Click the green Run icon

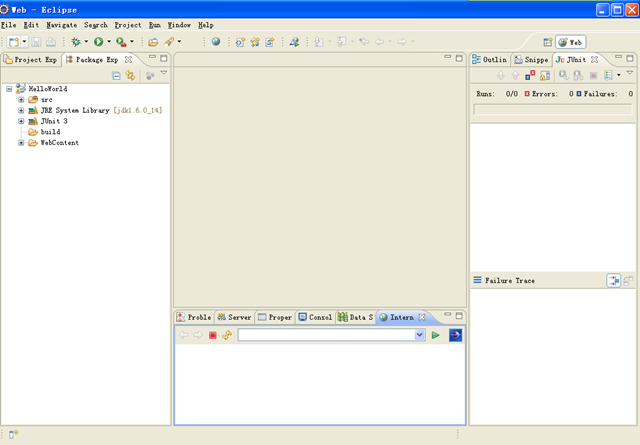point(98,42)
